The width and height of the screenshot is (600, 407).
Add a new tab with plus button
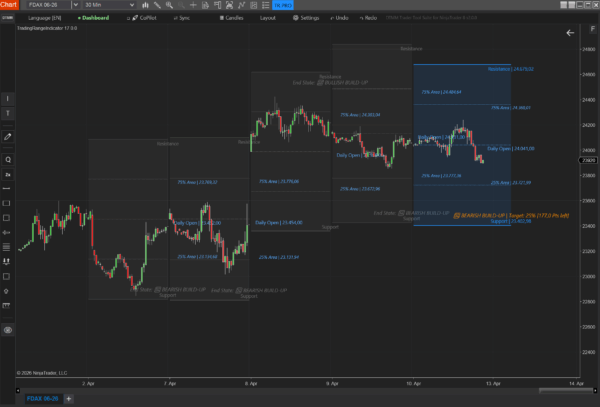click(68, 399)
